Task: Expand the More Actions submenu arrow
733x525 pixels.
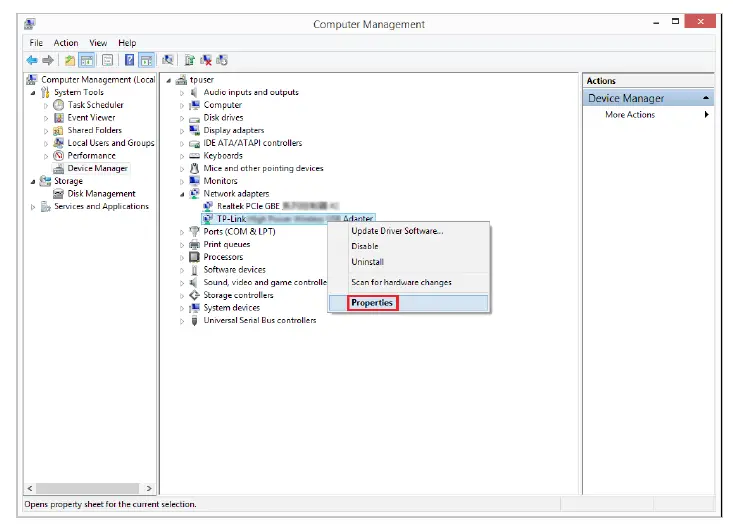Action: 706,115
